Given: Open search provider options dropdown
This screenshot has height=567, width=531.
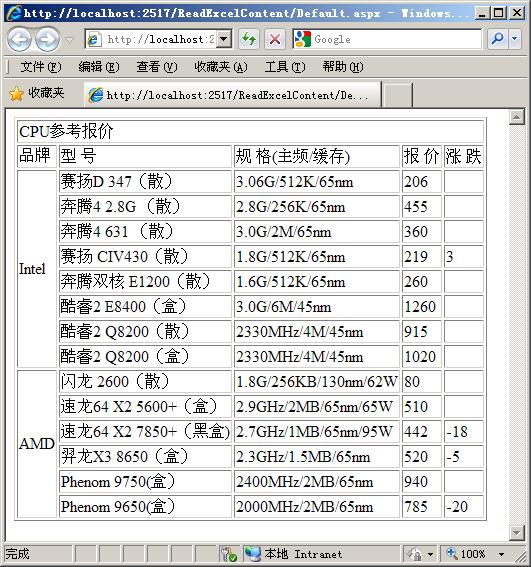Looking at the screenshot, I should click(x=514, y=39).
